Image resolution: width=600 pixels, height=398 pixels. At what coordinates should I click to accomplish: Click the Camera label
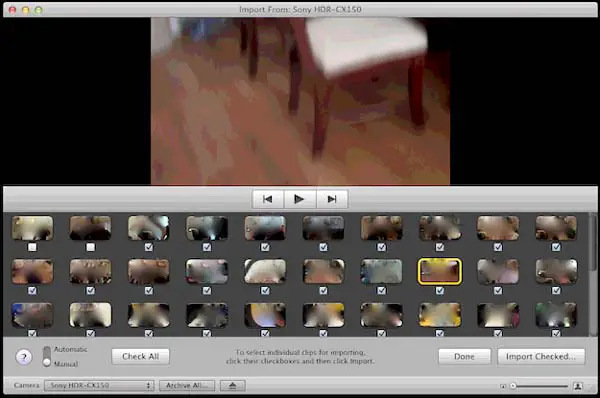26,385
